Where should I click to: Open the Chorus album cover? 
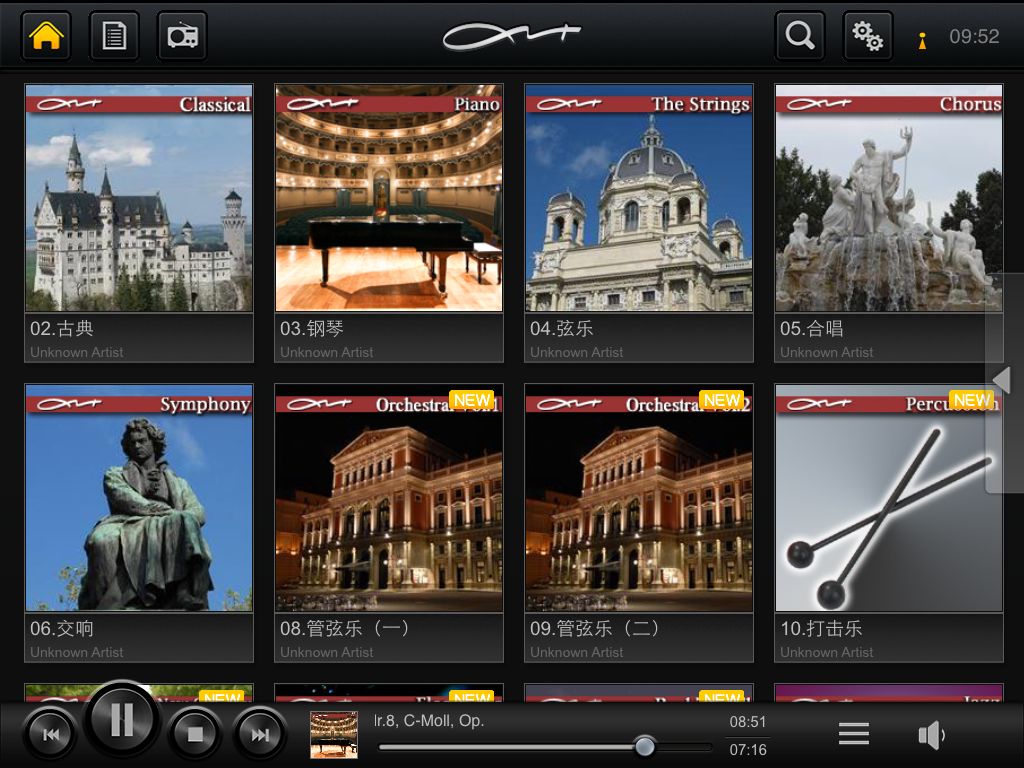[x=889, y=198]
